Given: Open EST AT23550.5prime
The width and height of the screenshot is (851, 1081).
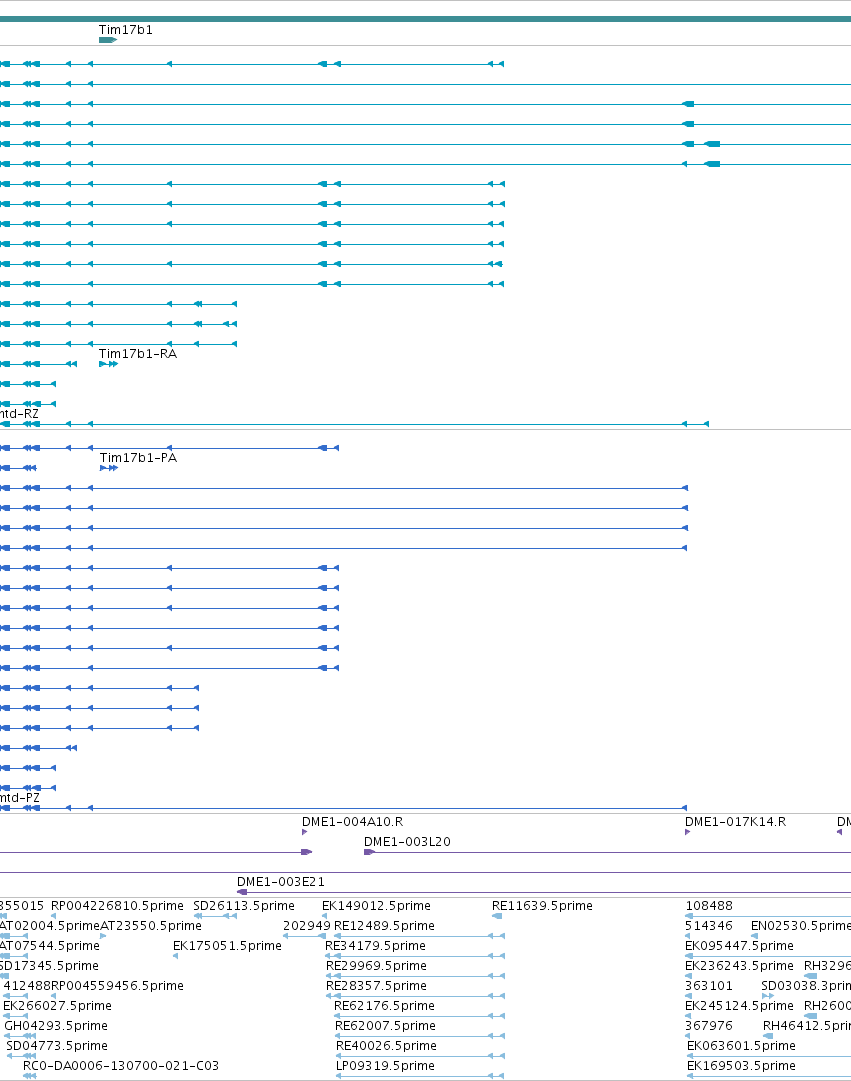Looking at the screenshot, I should click(151, 926).
